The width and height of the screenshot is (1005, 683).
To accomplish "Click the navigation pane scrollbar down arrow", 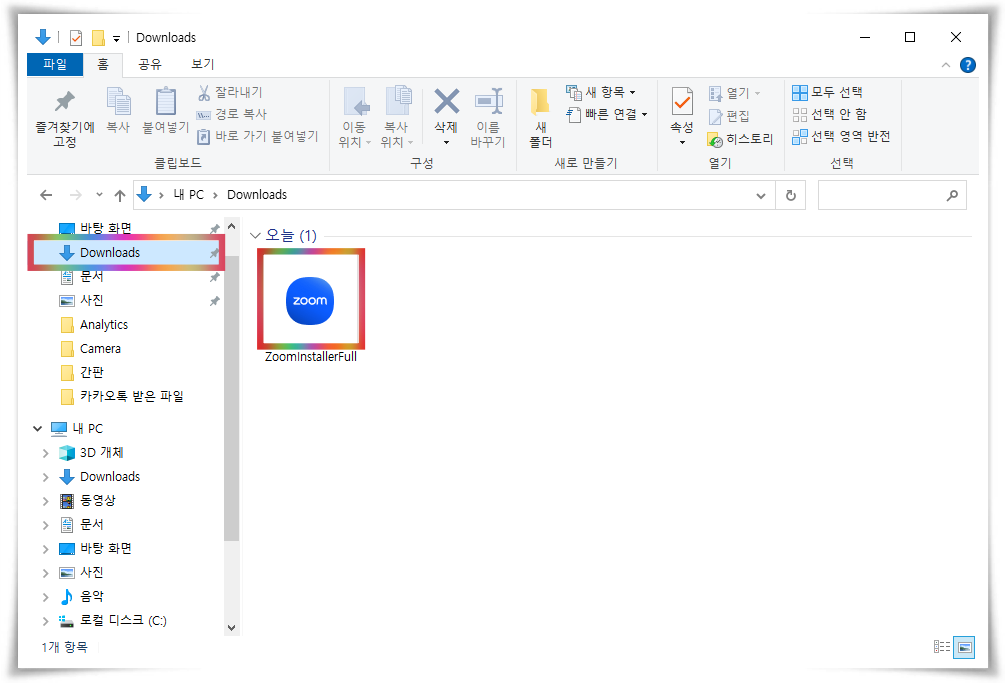I will pyautogui.click(x=231, y=628).
